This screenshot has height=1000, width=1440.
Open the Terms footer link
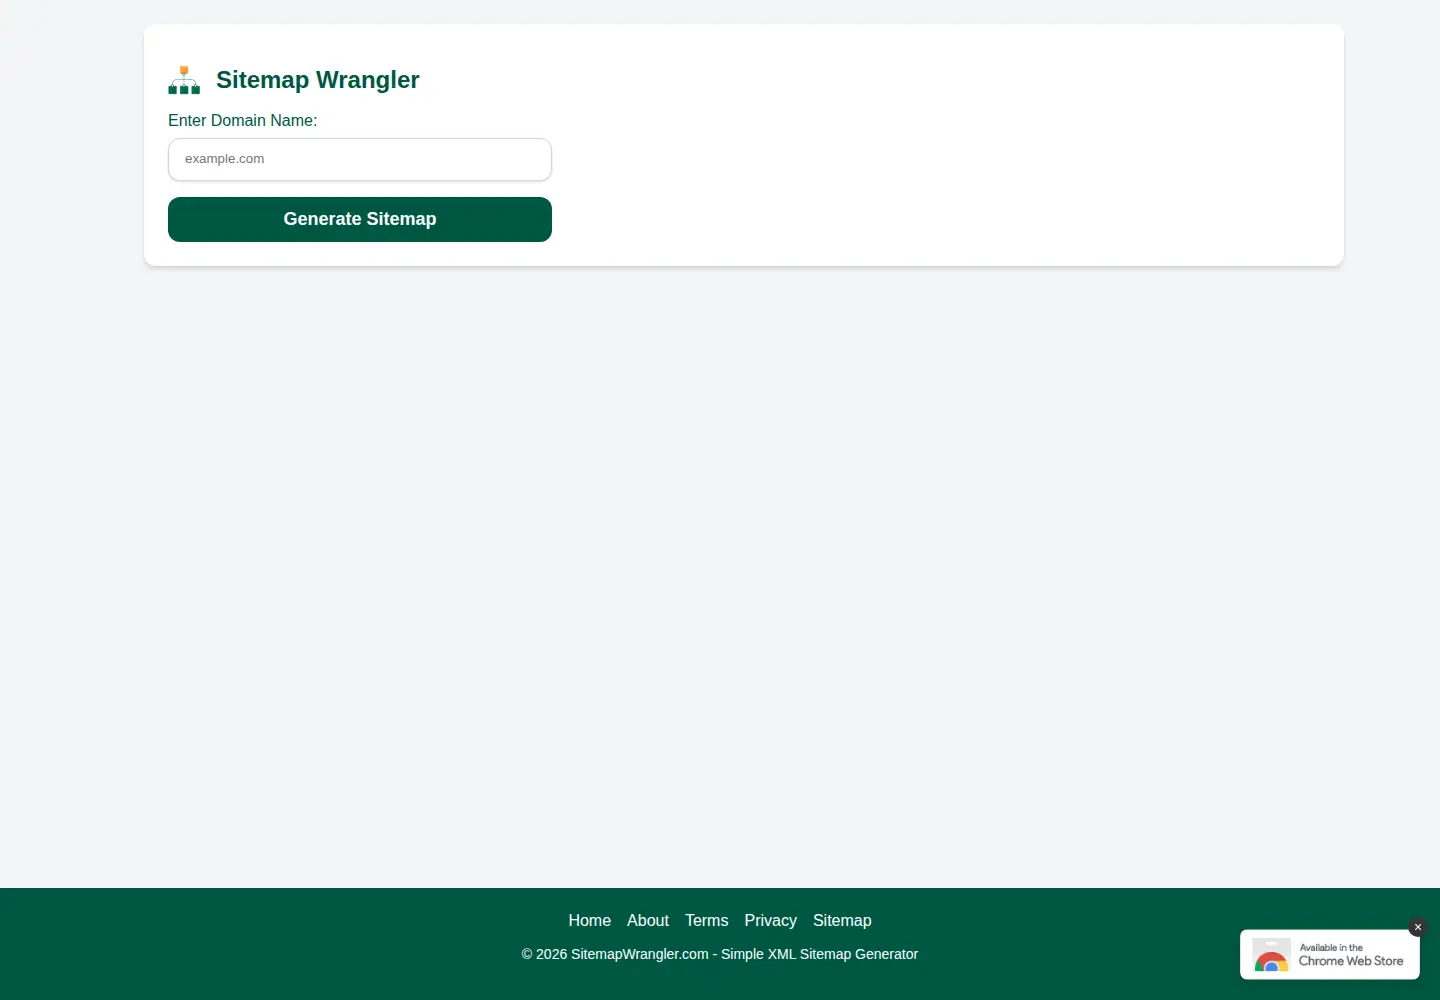coord(706,920)
